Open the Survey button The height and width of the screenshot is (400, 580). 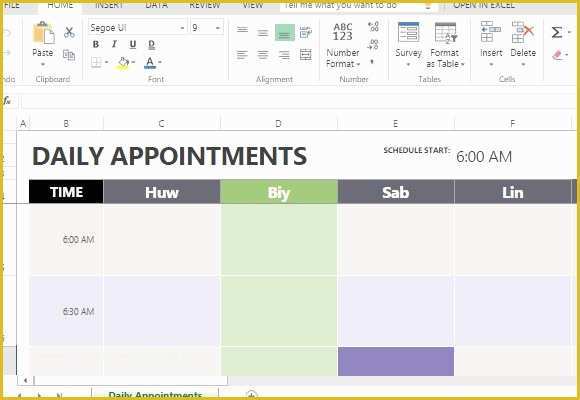(x=408, y=44)
